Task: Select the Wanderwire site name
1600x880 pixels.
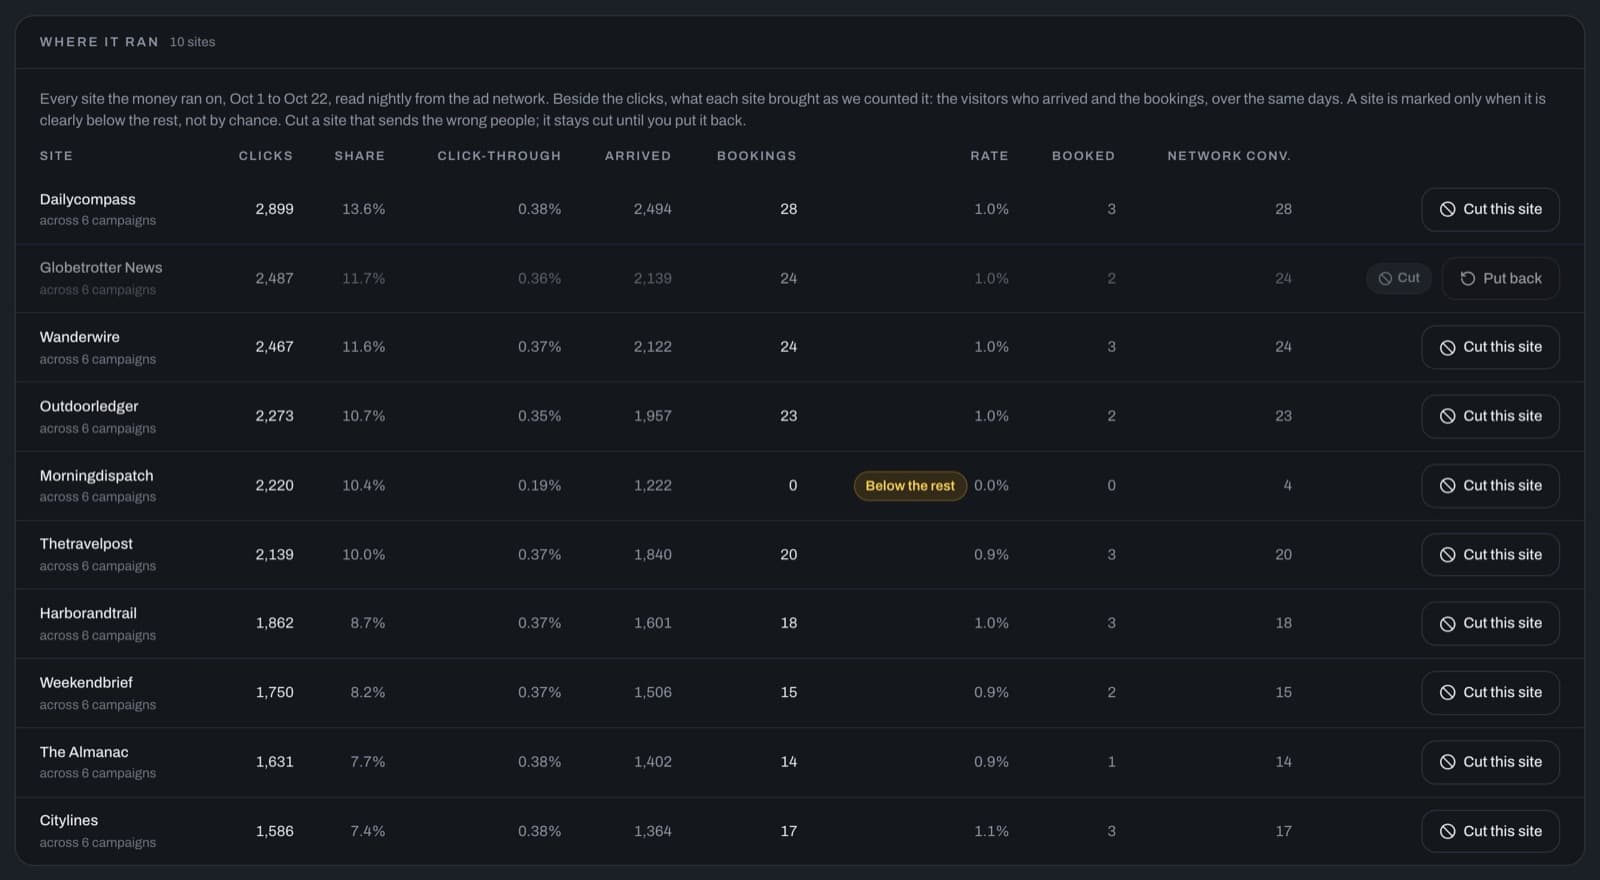Action: coord(80,337)
